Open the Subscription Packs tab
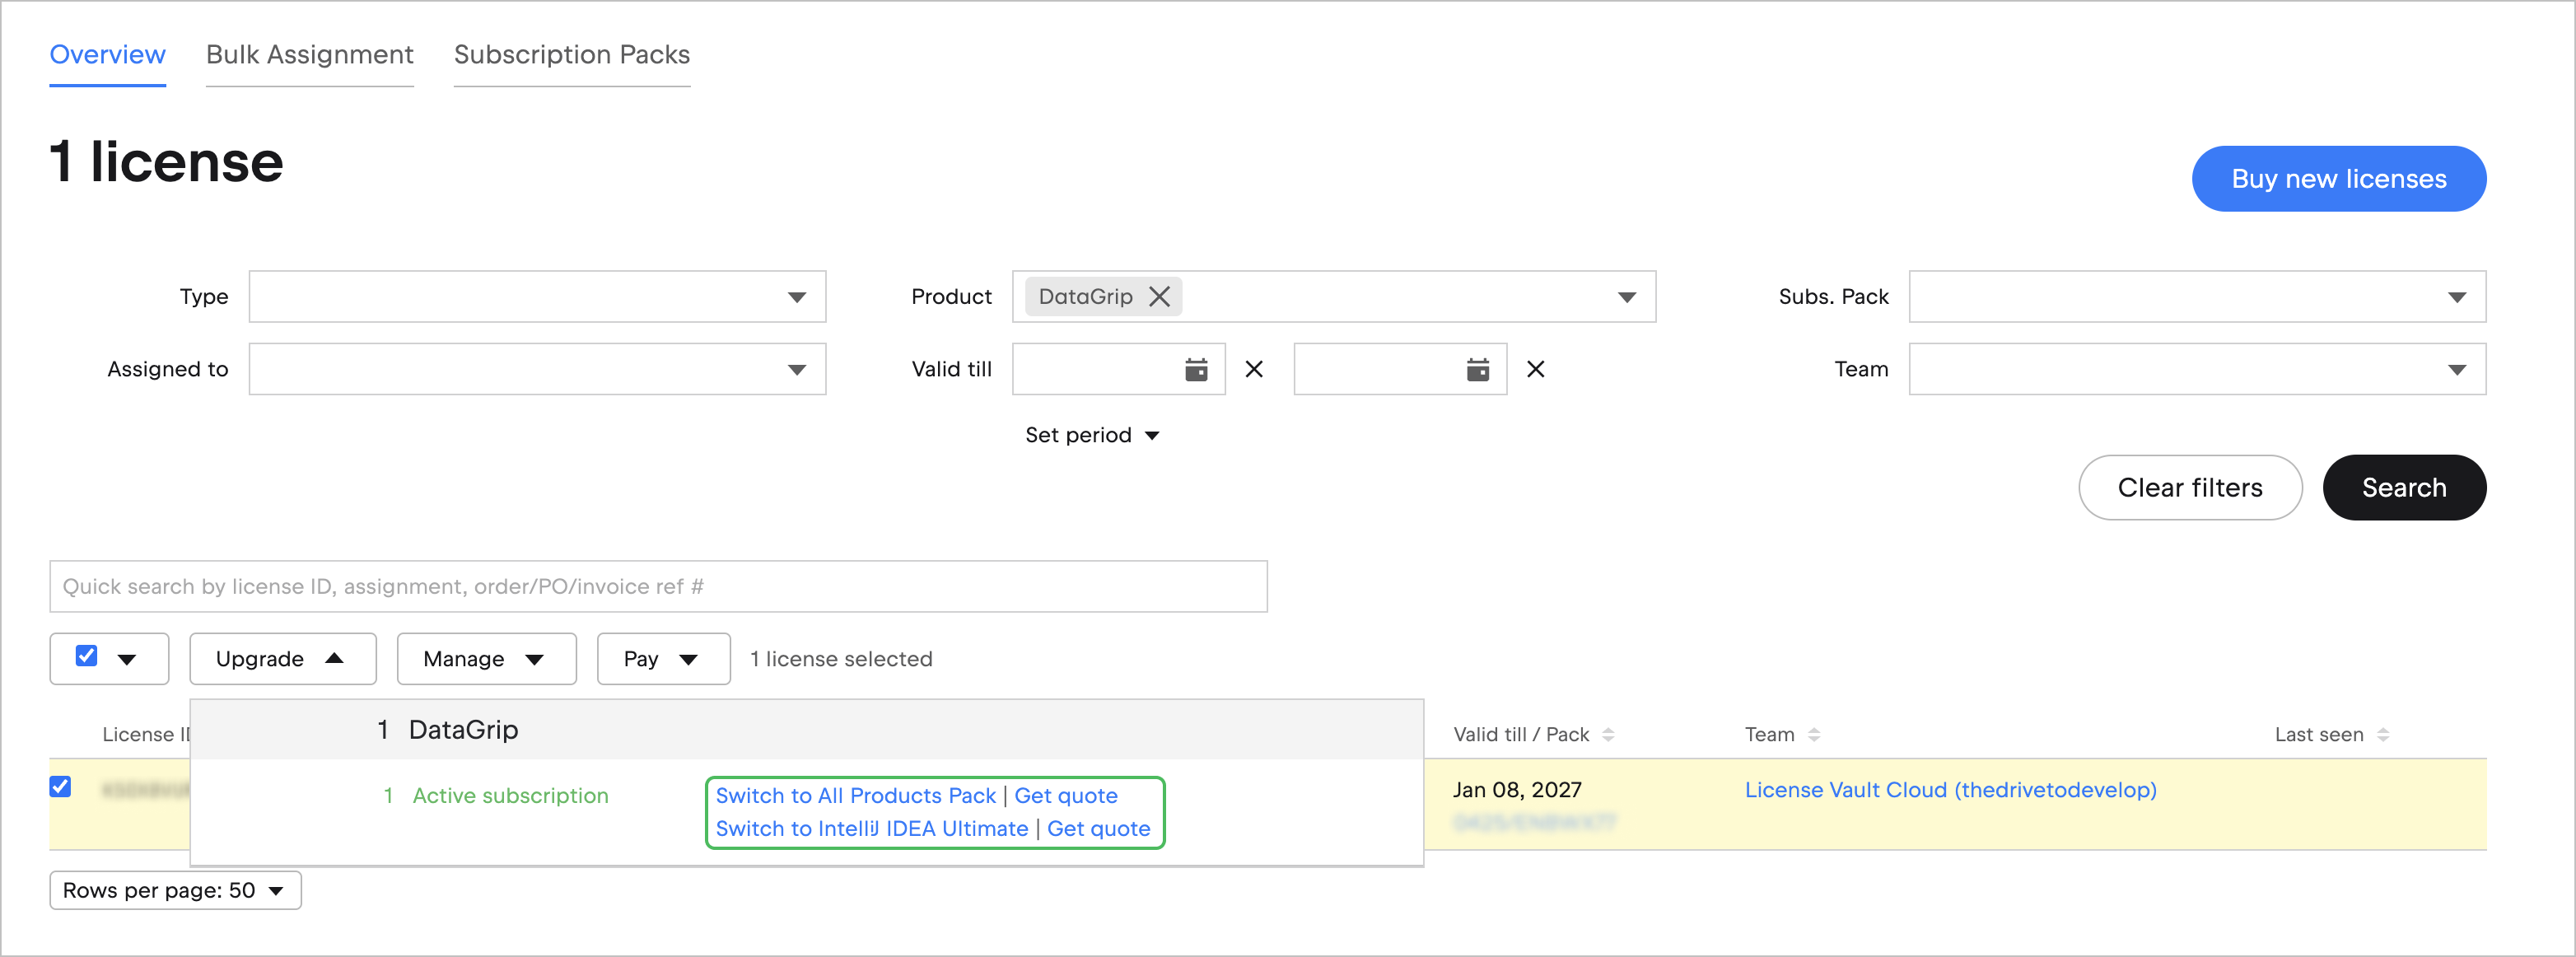 click(572, 55)
